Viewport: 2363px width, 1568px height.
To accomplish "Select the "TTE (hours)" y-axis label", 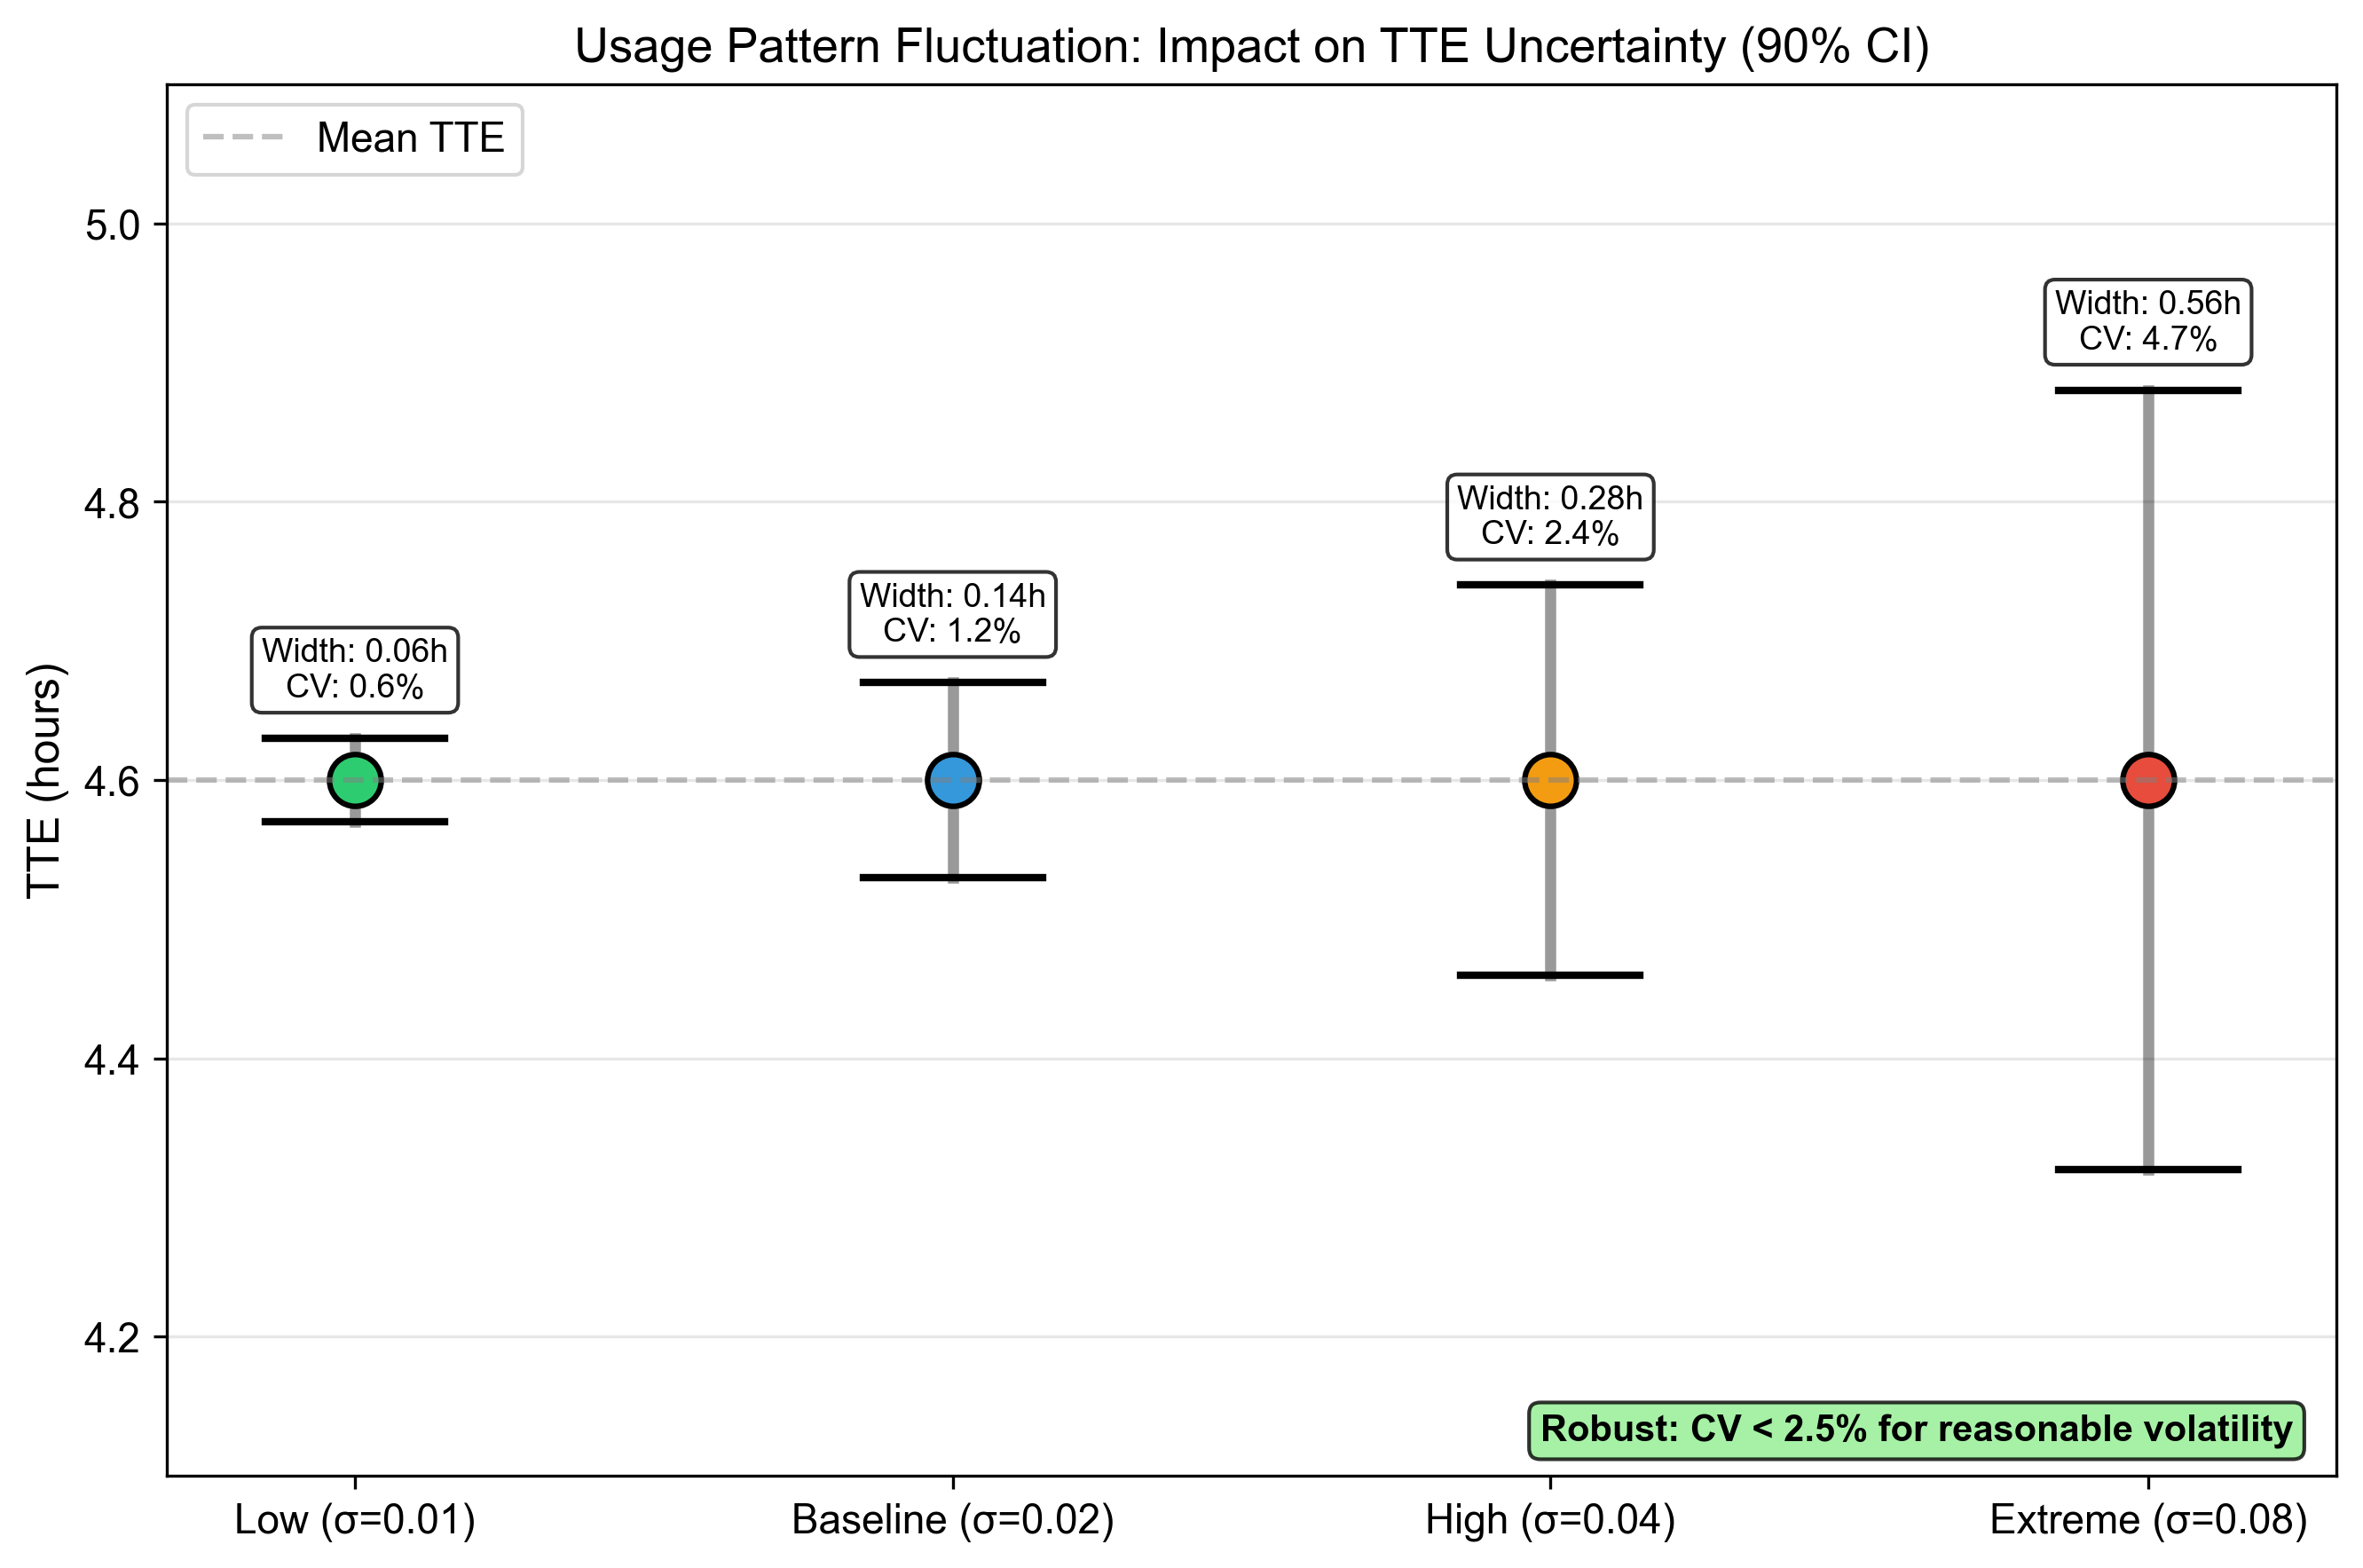I will pos(44,780).
